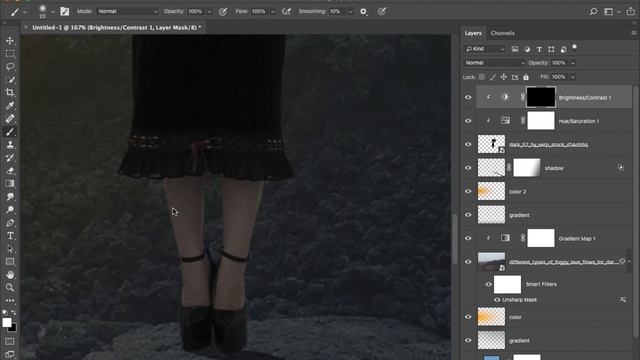Screen dimensions: 640x360
Task: Toggle Smart Filters visibility eye
Action: pyautogui.click(x=488, y=284)
